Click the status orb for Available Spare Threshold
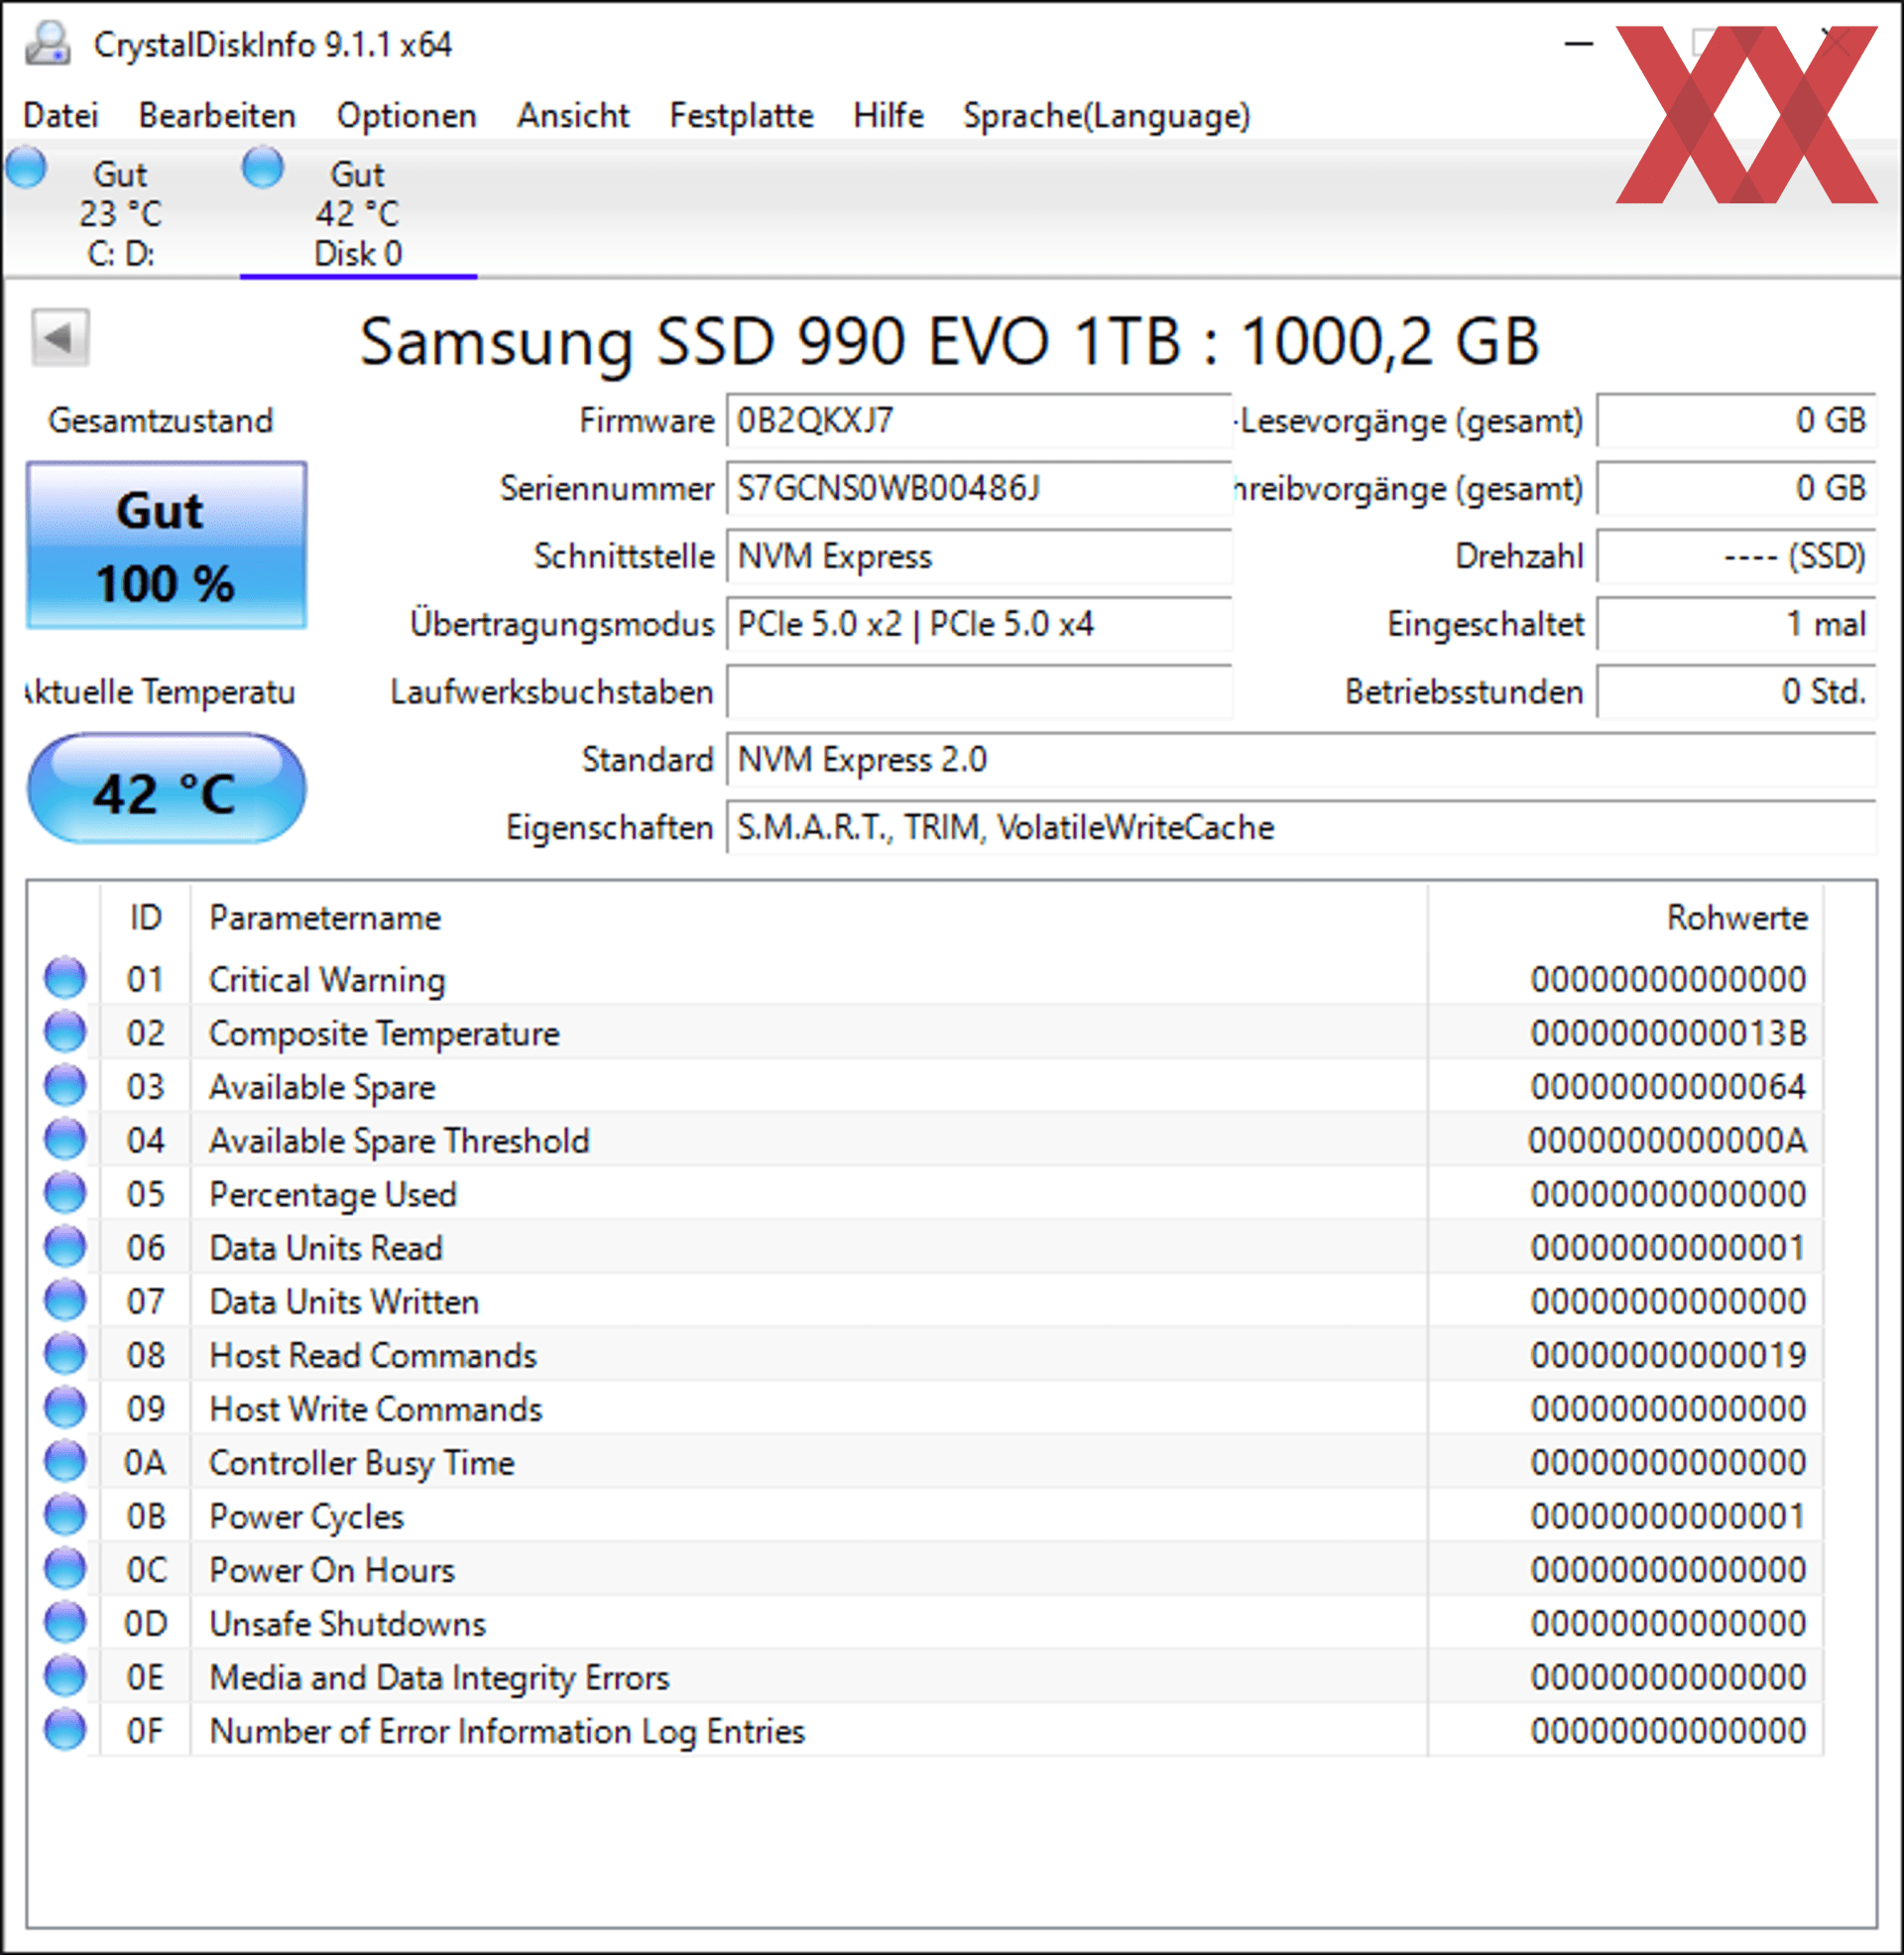This screenshot has height=1955, width=1904. [x=65, y=1139]
